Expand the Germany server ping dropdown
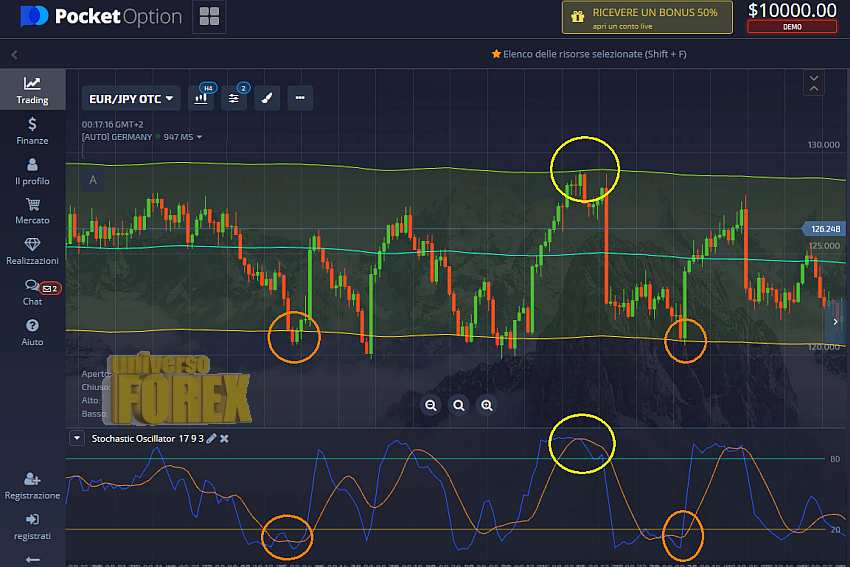The height and width of the screenshot is (567, 850). 199,137
